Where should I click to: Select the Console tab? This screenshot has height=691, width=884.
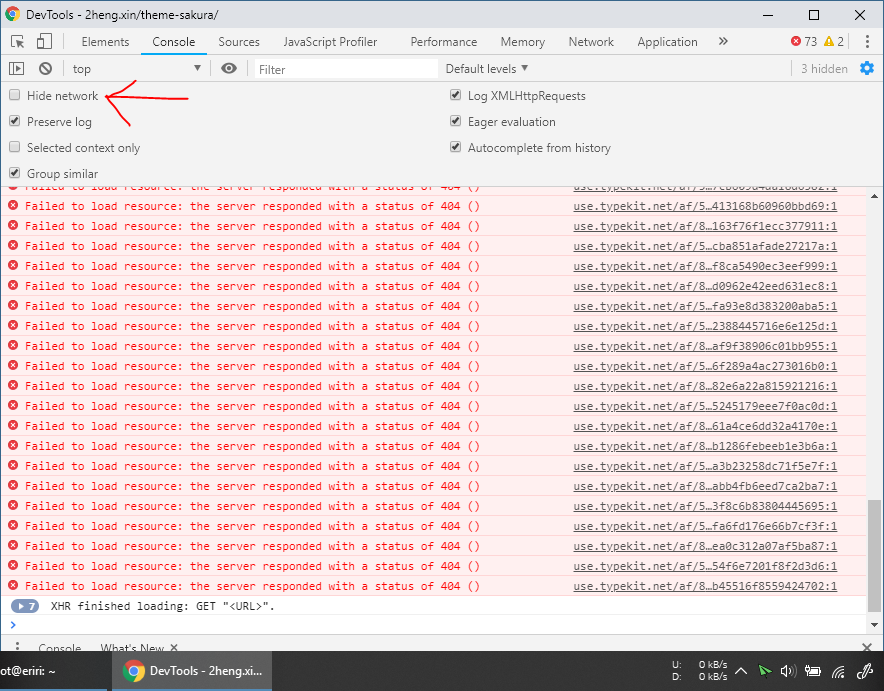click(x=174, y=42)
